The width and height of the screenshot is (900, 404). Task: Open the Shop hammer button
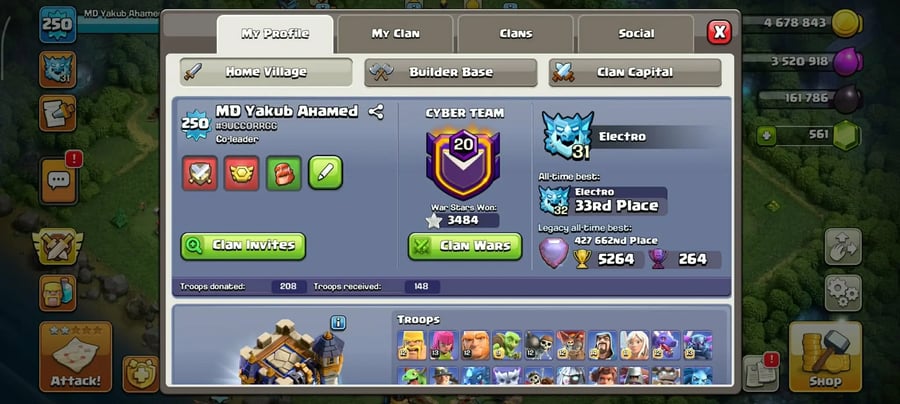coord(825,356)
